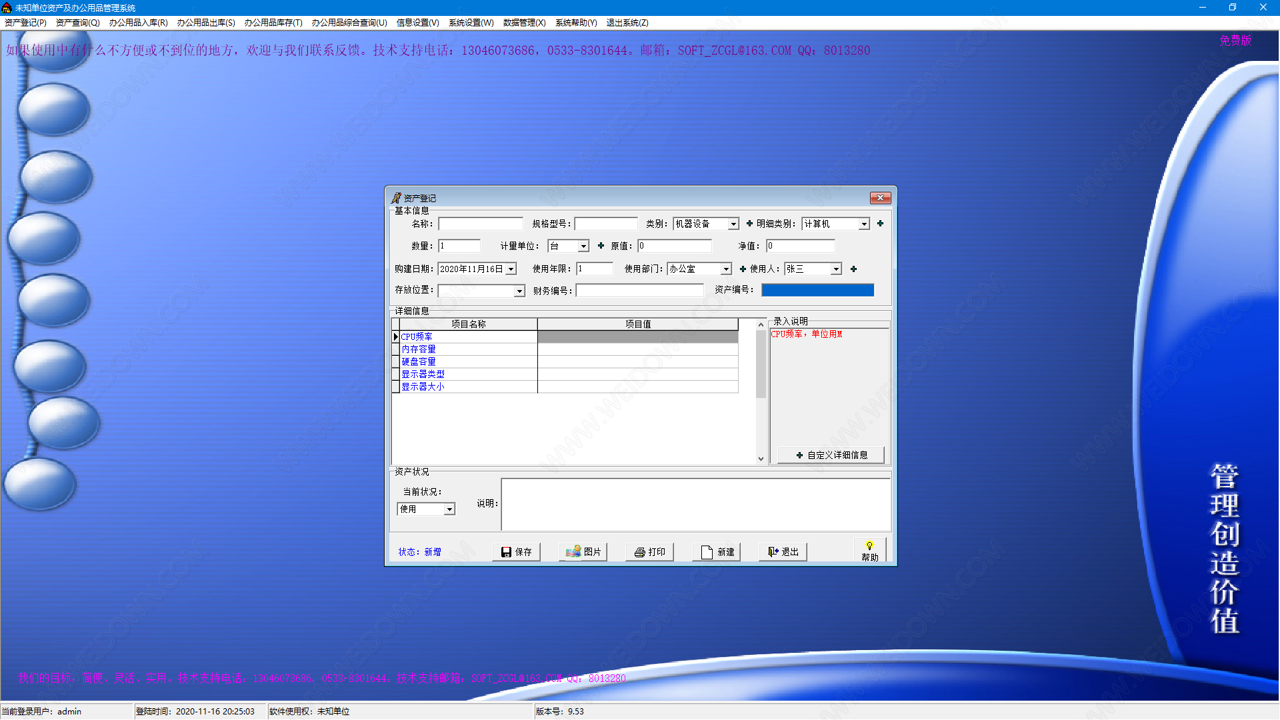Viewport: 1280px width, 720px height.
Task: Close the 资产登记 dialog with red X
Action: click(880, 198)
